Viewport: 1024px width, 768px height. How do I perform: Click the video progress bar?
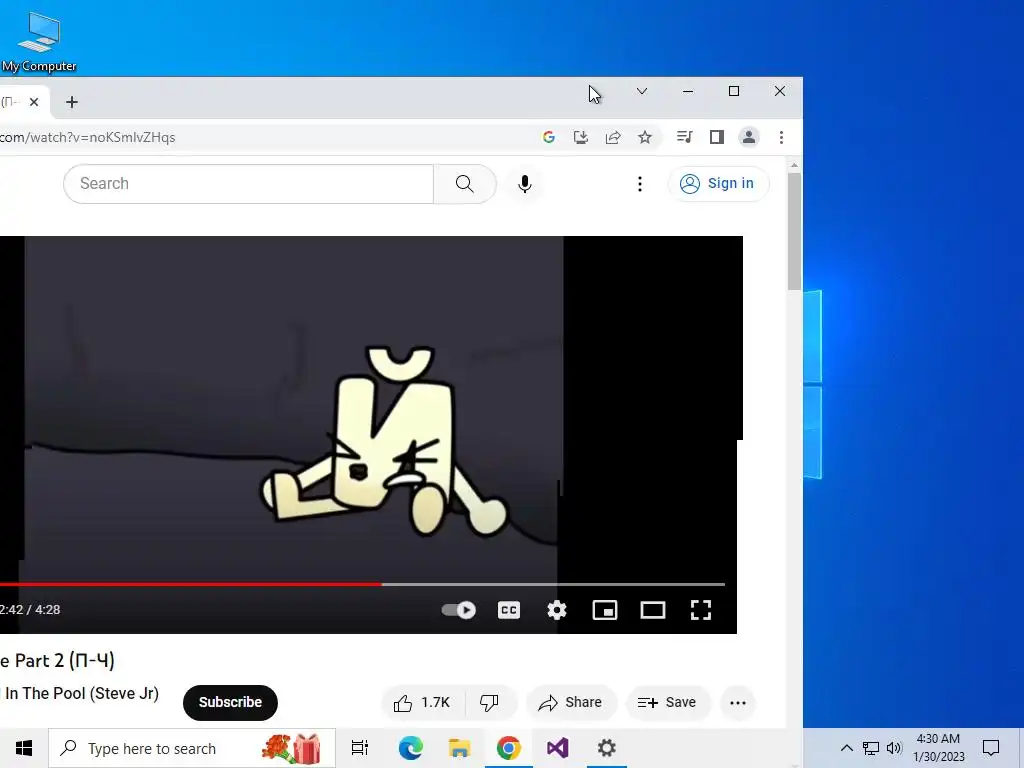(362, 584)
